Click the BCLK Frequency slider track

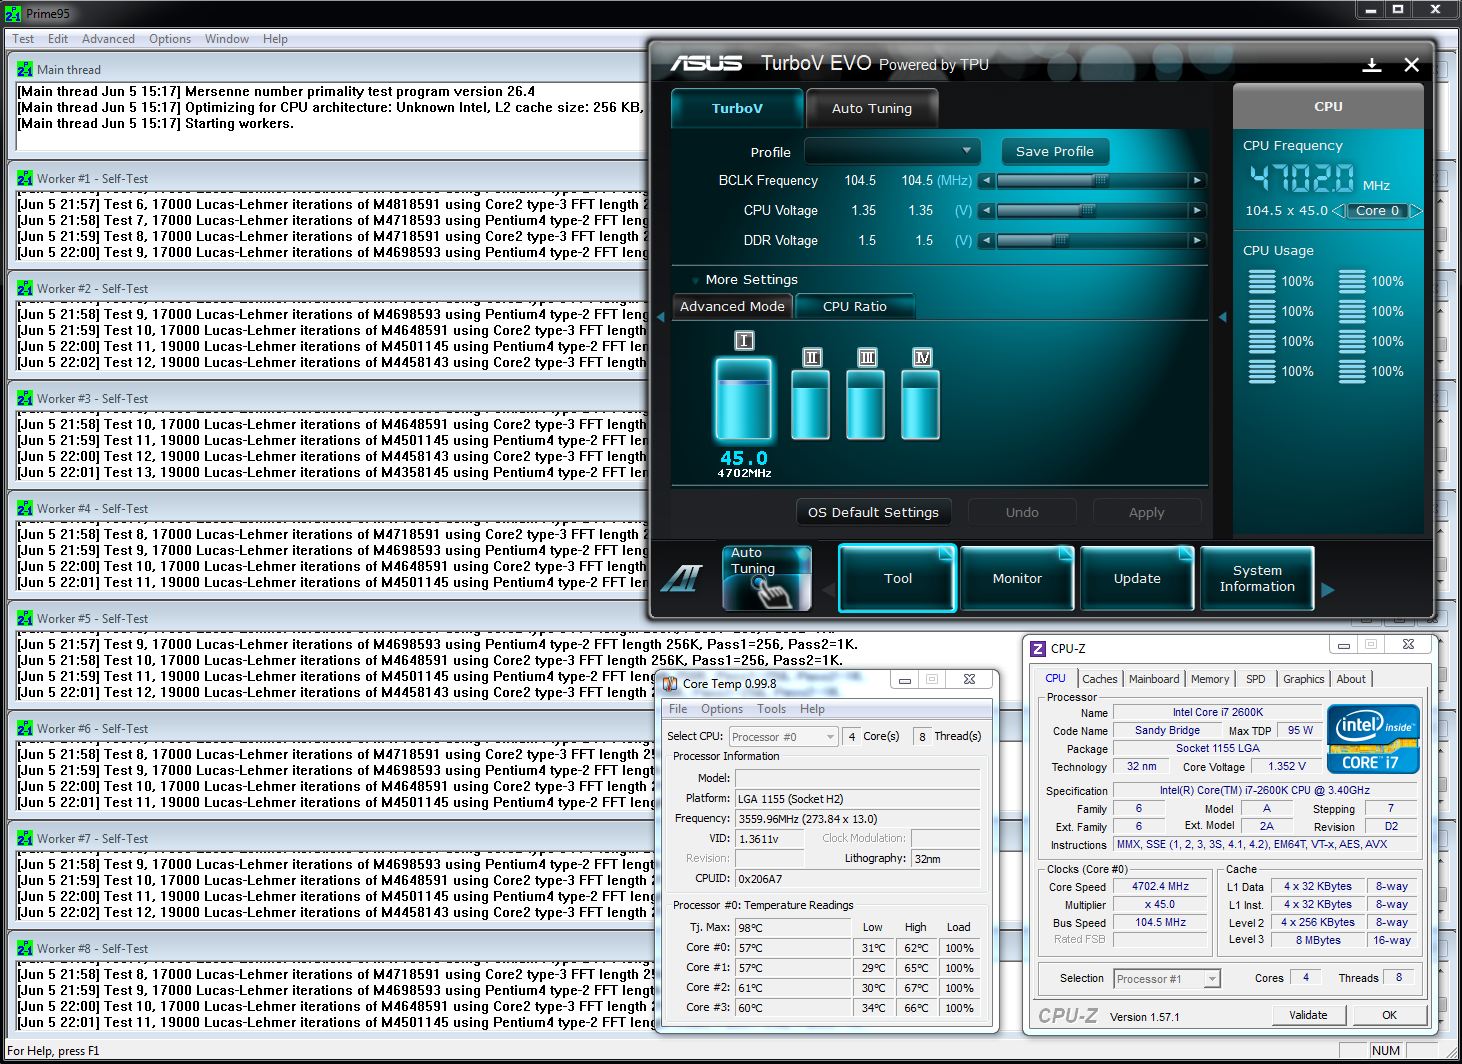(1092, 181)
